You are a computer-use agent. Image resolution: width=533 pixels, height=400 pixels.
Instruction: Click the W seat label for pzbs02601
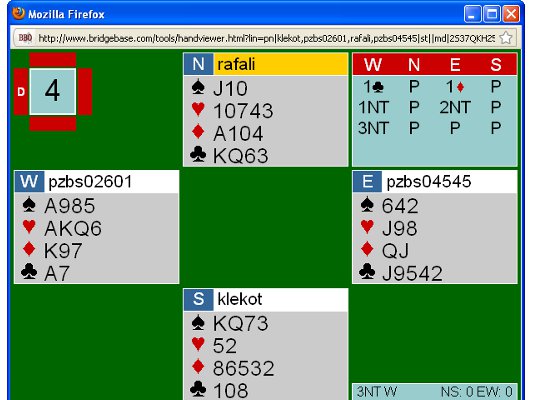[29, 181]
